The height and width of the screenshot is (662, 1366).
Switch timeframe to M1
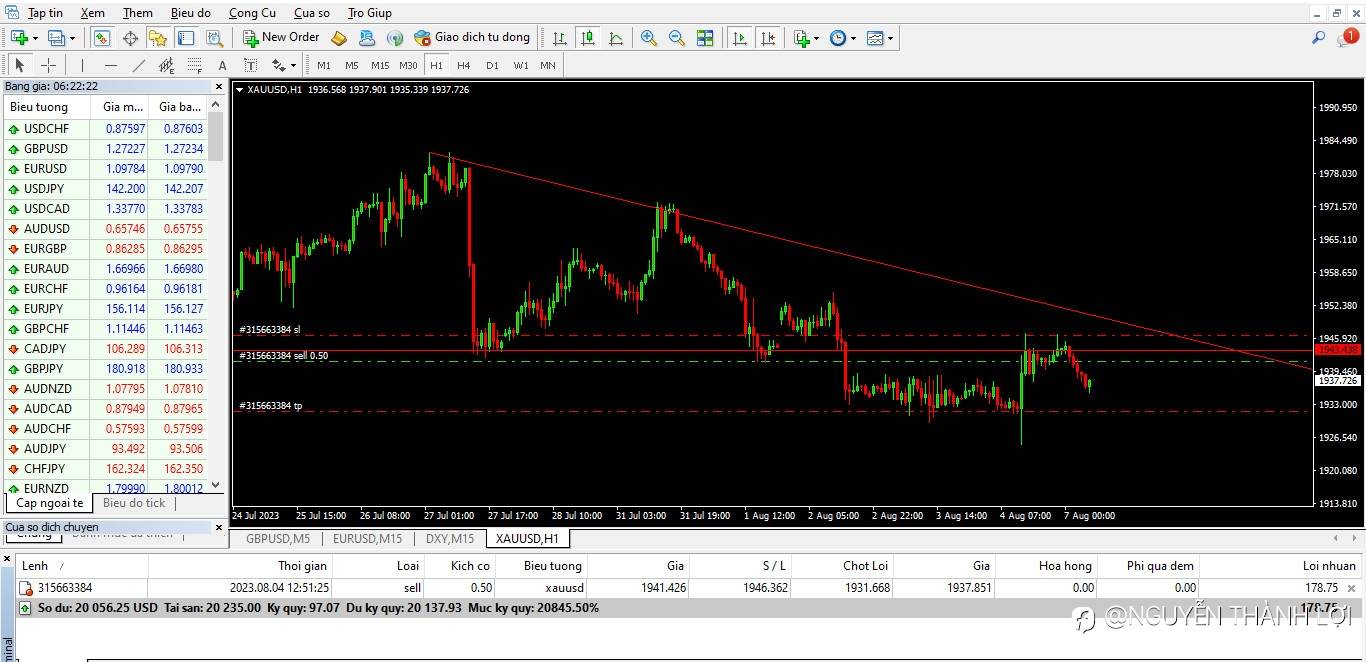click(324, 65)
